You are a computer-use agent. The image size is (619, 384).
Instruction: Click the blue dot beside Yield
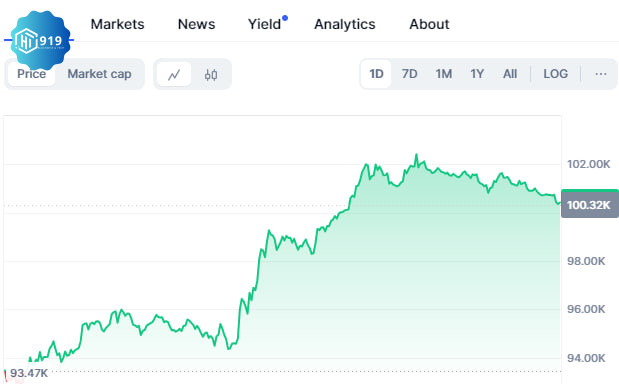tap(285, 18)
